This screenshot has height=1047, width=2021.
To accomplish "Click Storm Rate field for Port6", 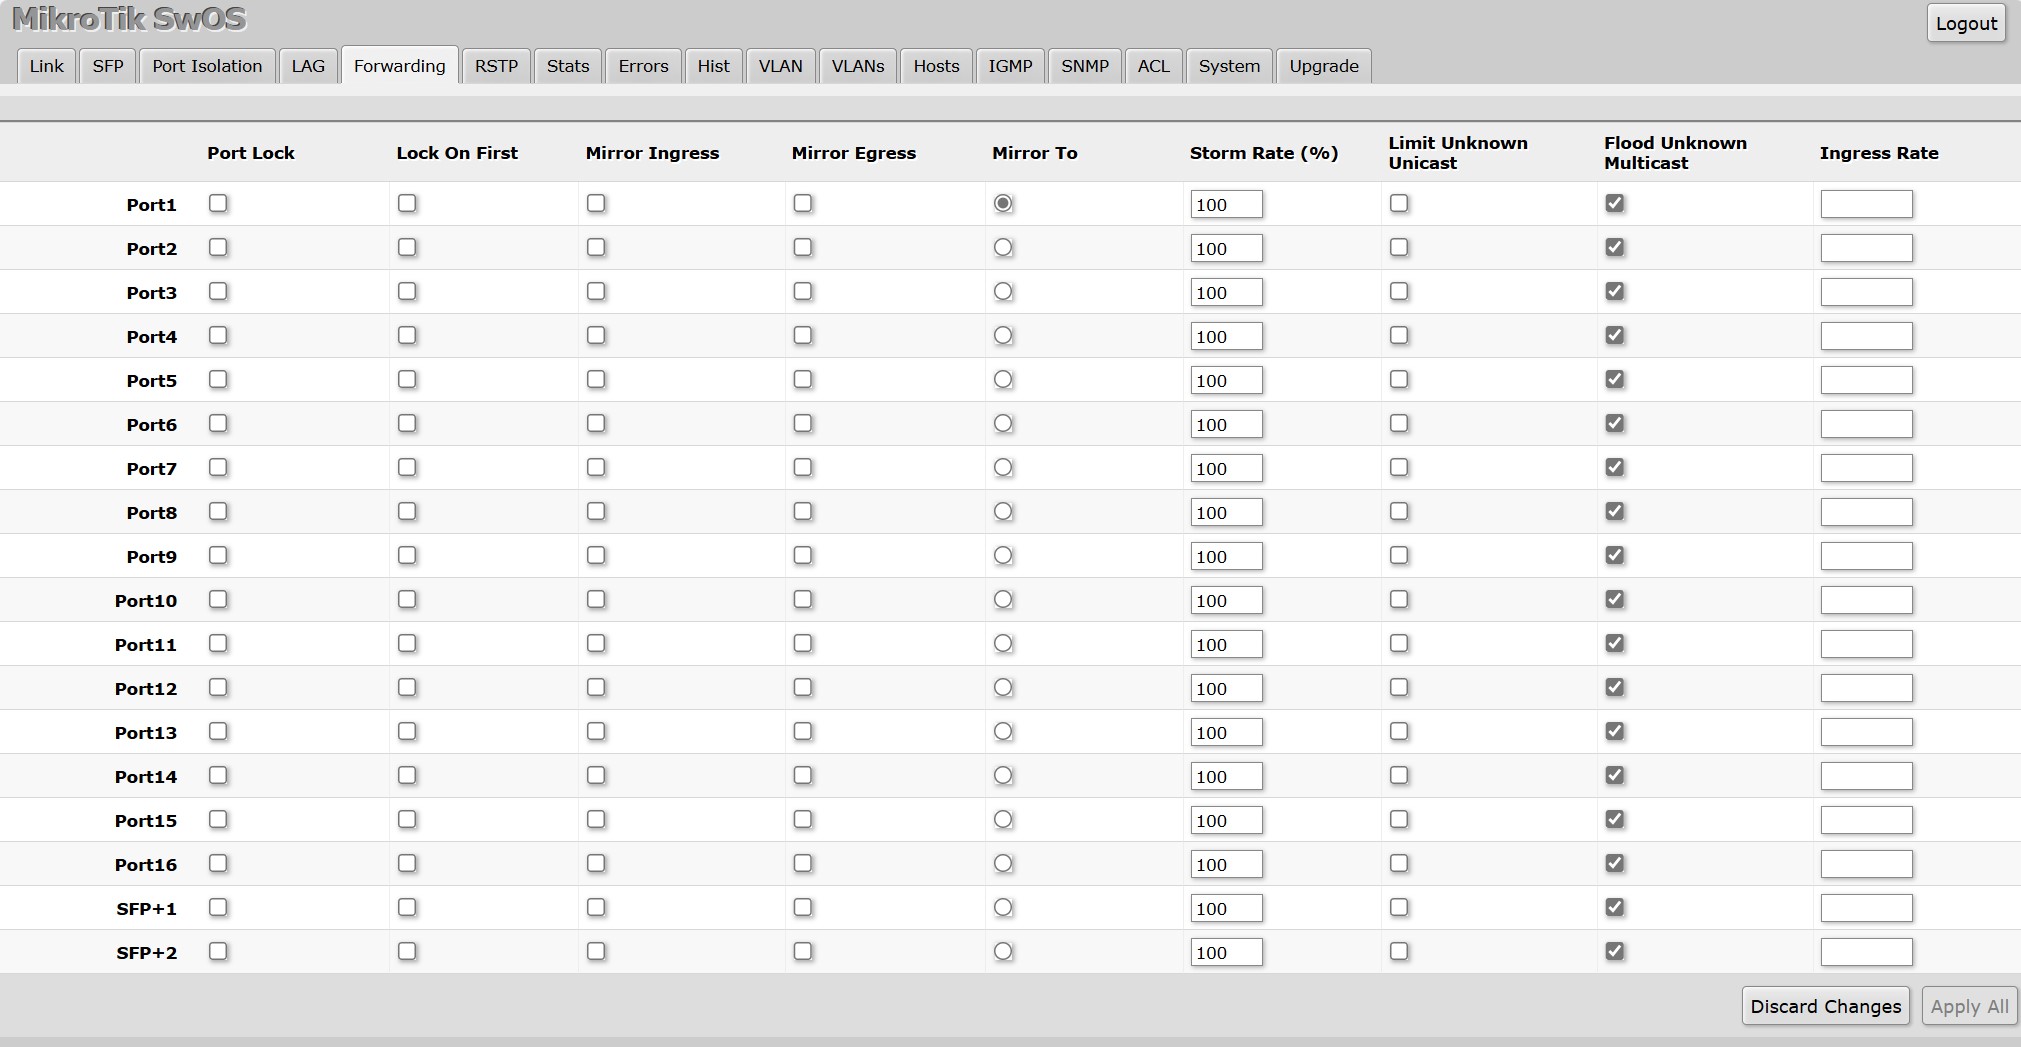I will tap(1226, 425).
